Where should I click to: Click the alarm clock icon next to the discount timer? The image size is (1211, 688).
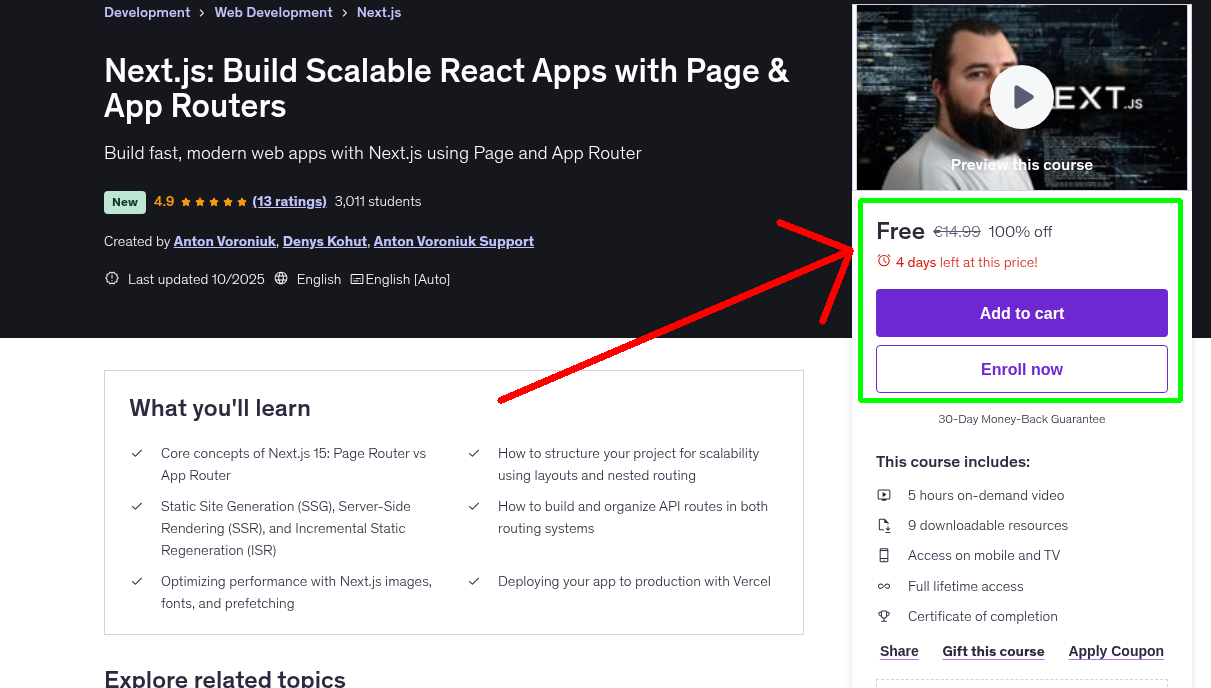(x=883, y=261)
